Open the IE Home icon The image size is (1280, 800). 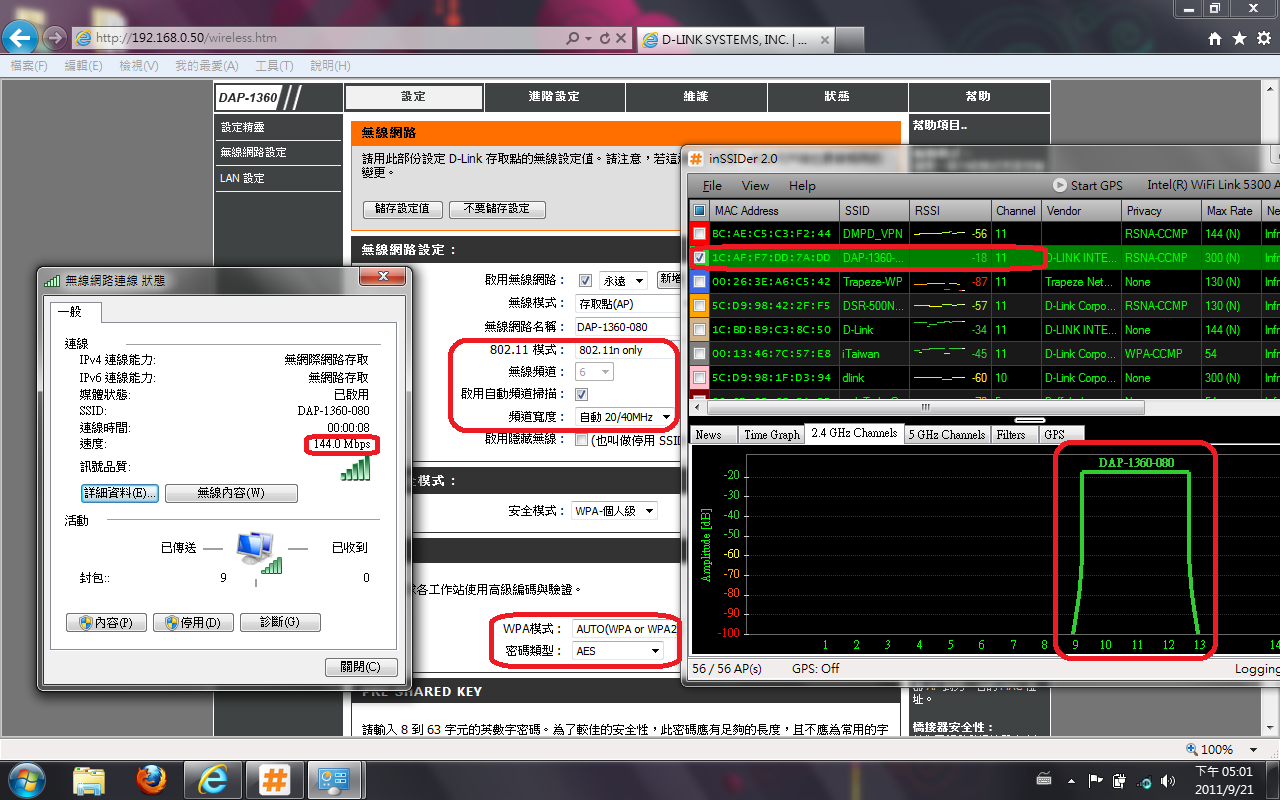coord(1215,38)
